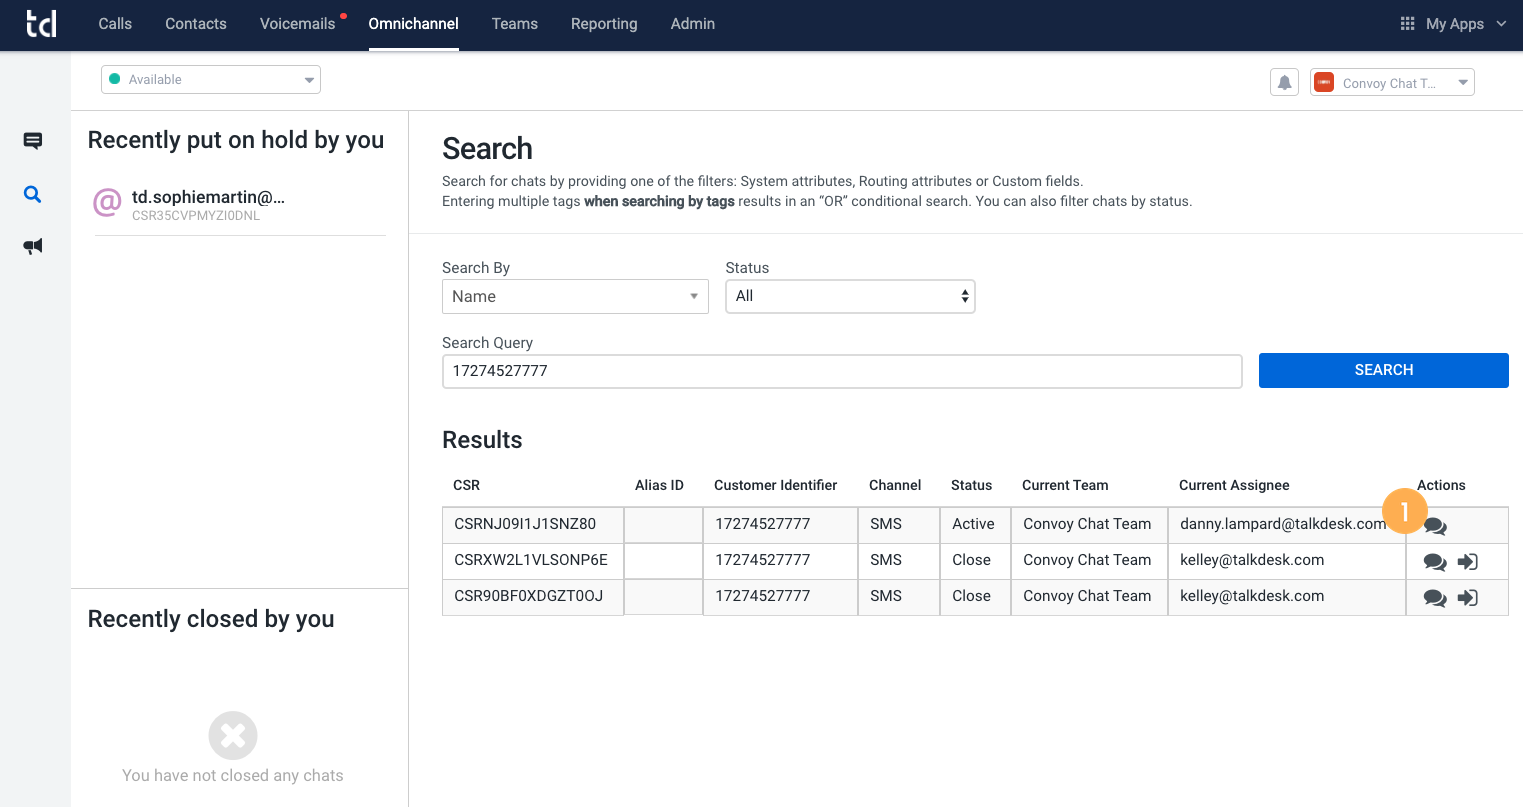Click the CSR column header
Image resolution: width=1523 pixels, height=807 pixels.
pos(466,485)
